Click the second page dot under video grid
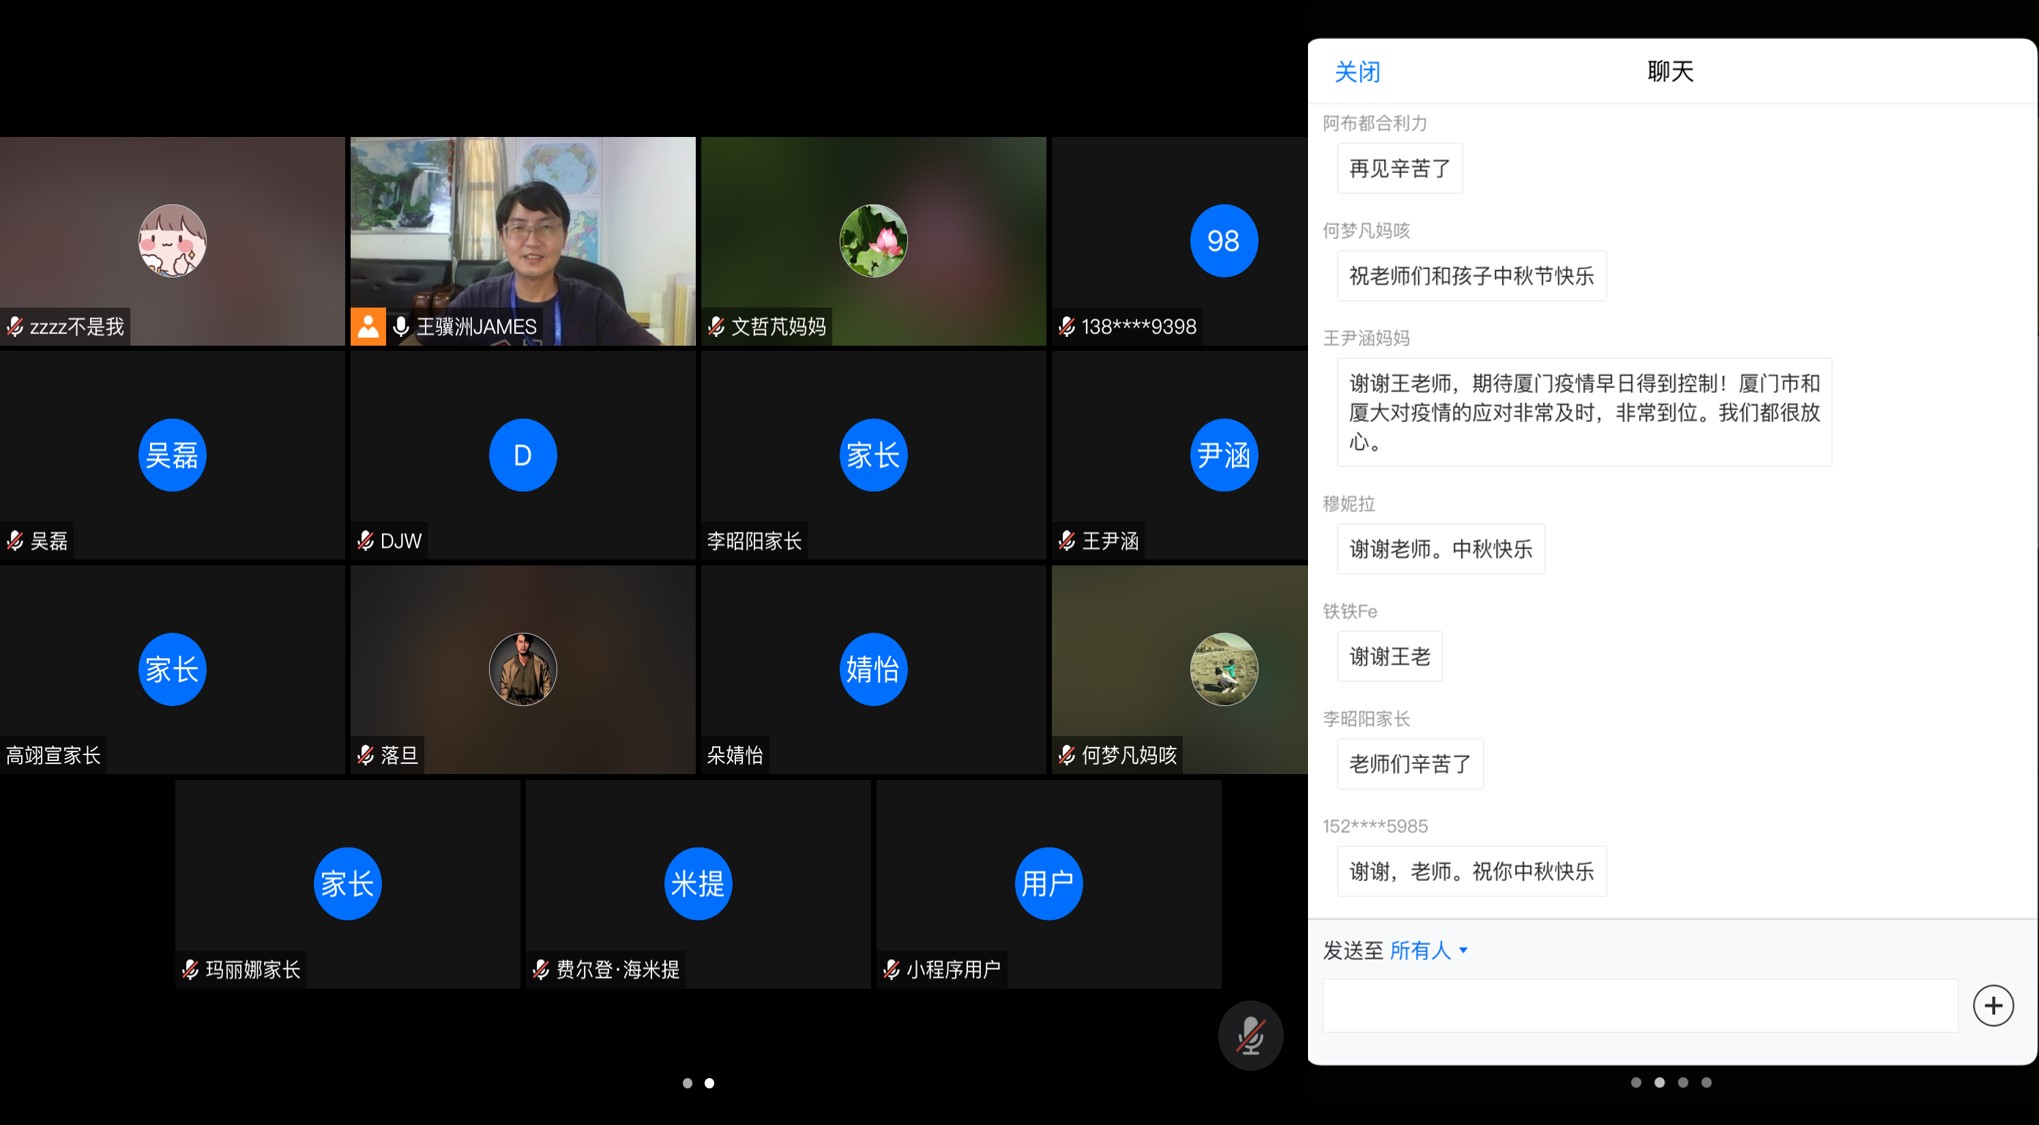2039x1125 pixels. [x=709, y=1083]
